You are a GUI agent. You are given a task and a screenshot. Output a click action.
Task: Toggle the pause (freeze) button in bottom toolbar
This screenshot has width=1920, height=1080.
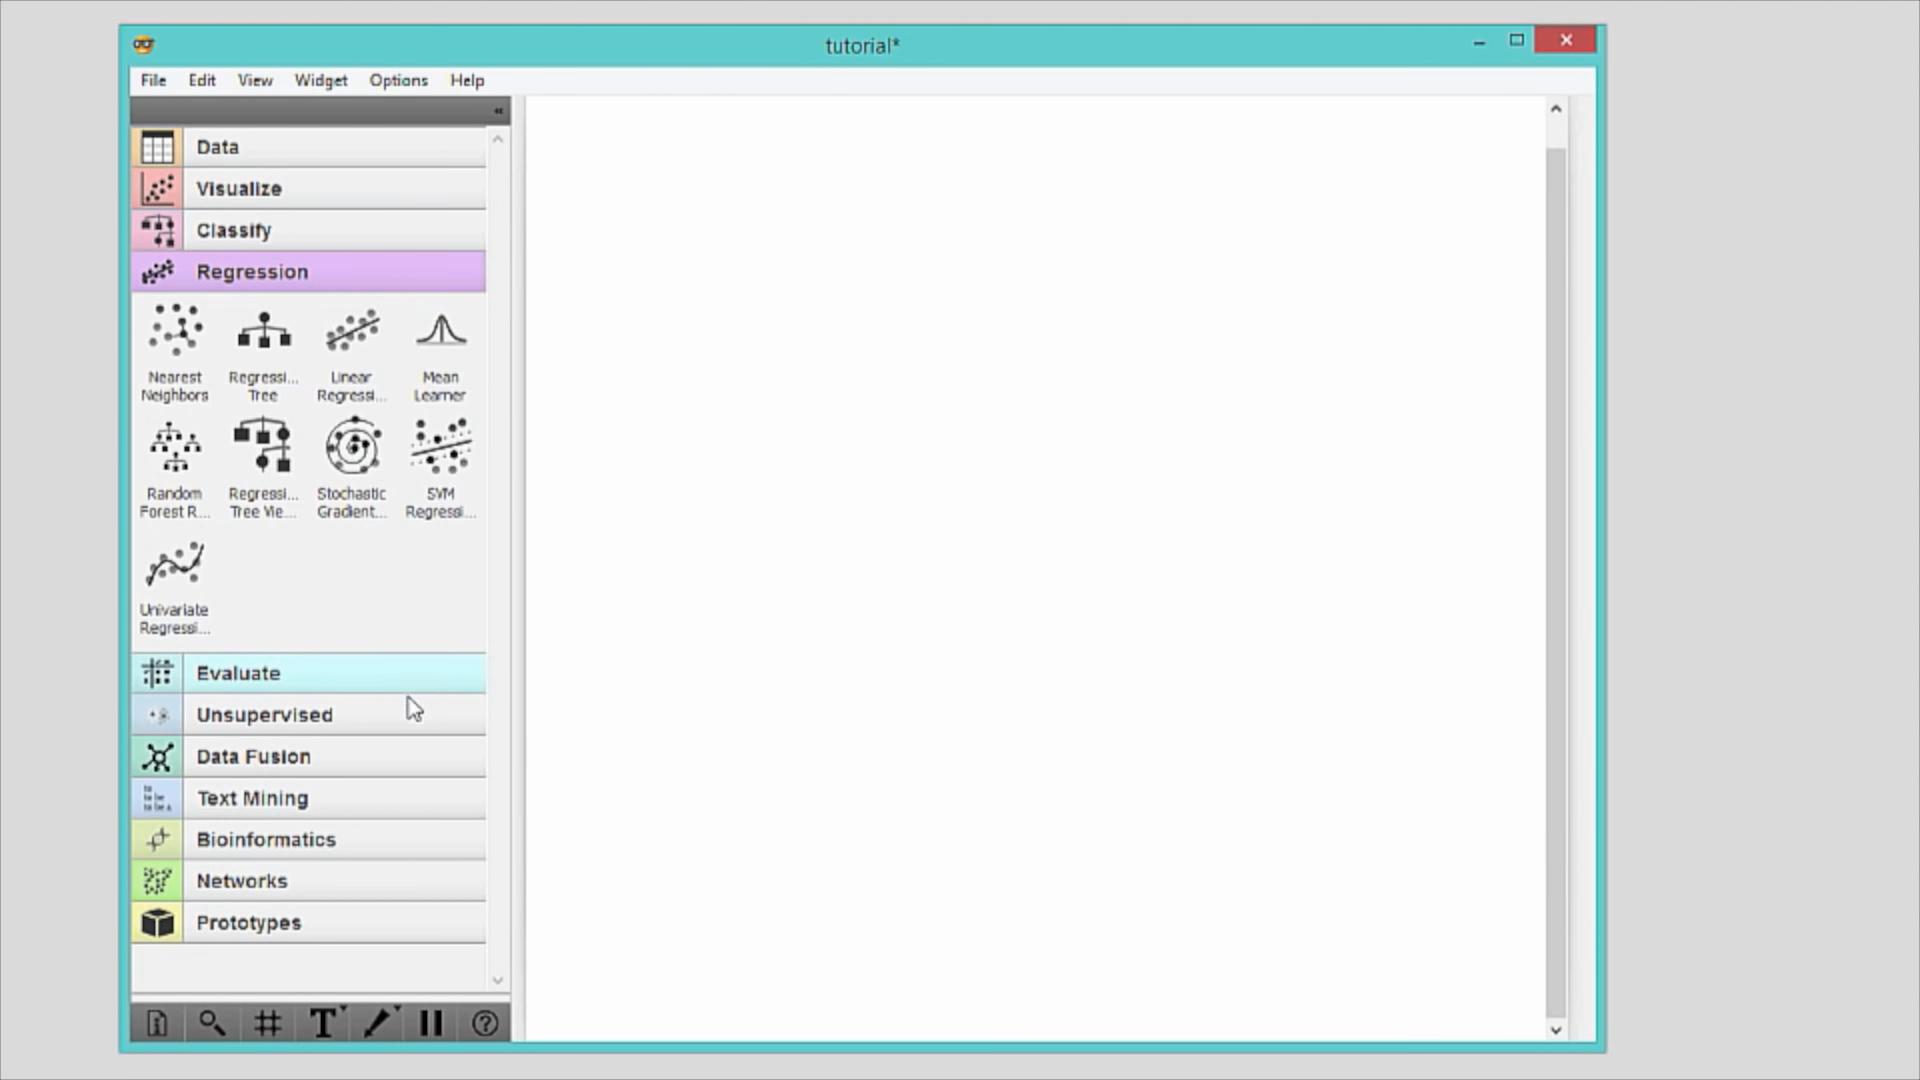pos(431,1023)
